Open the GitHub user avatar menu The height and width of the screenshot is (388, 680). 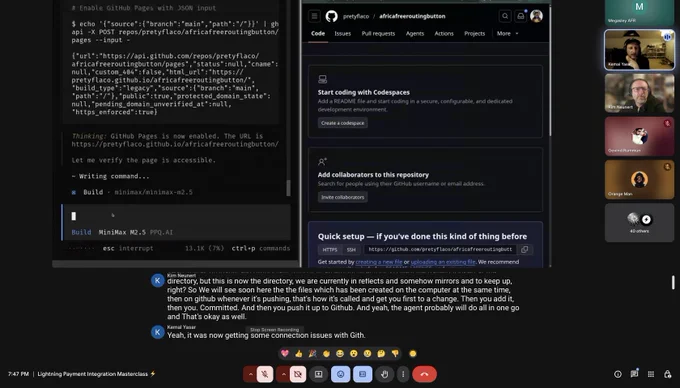point(536,16)
